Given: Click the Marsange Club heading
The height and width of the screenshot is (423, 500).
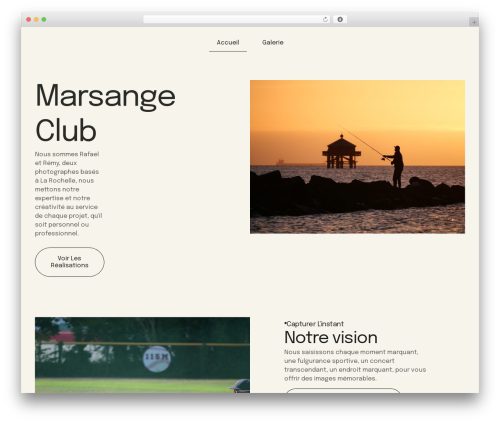Looking at the screenshot, I should click(105, 113).
